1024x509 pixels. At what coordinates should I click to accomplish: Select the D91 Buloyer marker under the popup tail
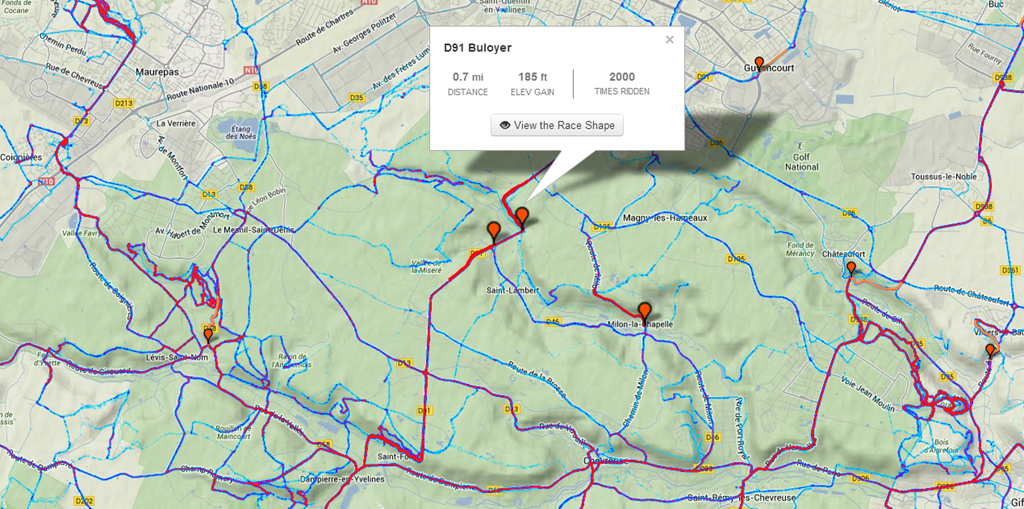pos(522,217)
